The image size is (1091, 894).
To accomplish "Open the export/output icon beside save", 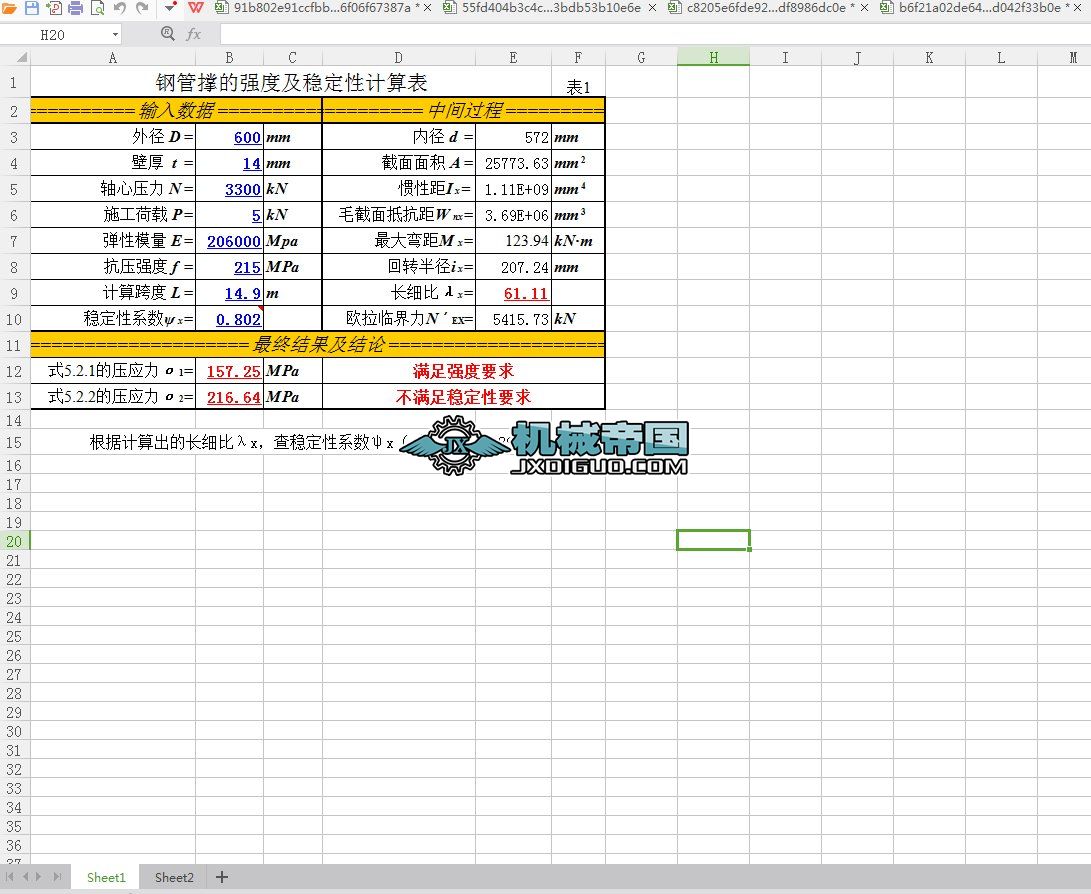I will point(55,9).
